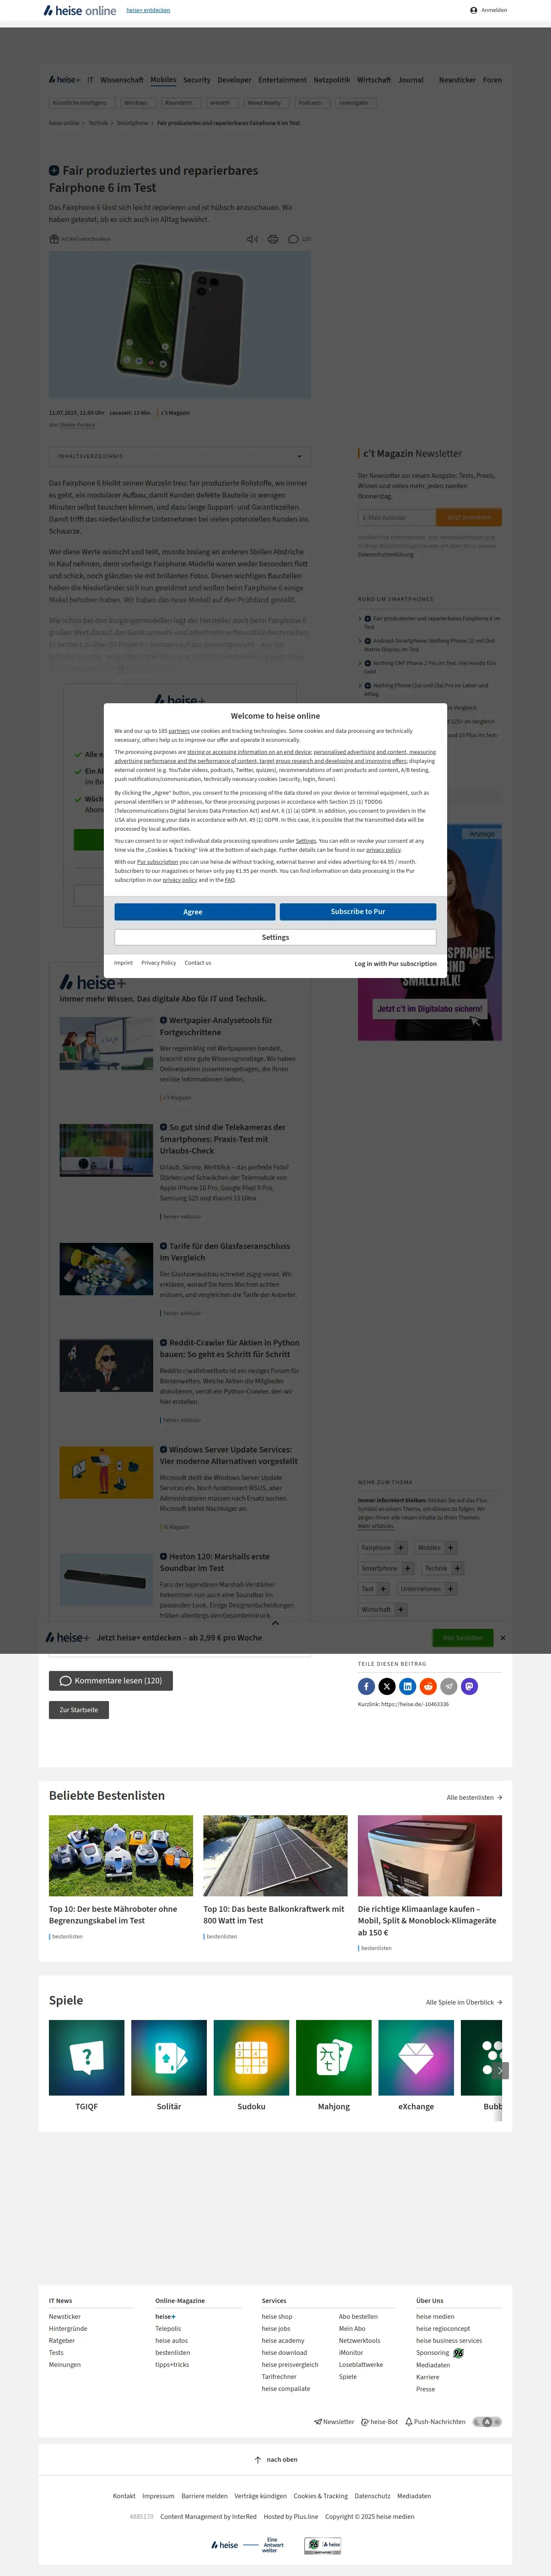Expand the Inhaltsverzeichnis dropdown
The image size is (551, 2576).
tap(180, 456)
